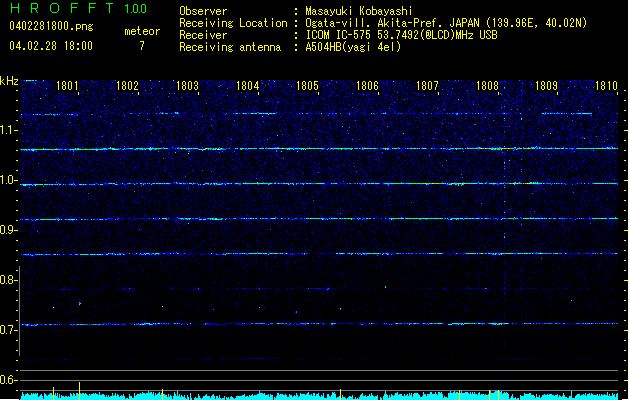Viewport: 629px width, 400px height.
Task: Click the 1801 time marker
Action: [68, 87]
